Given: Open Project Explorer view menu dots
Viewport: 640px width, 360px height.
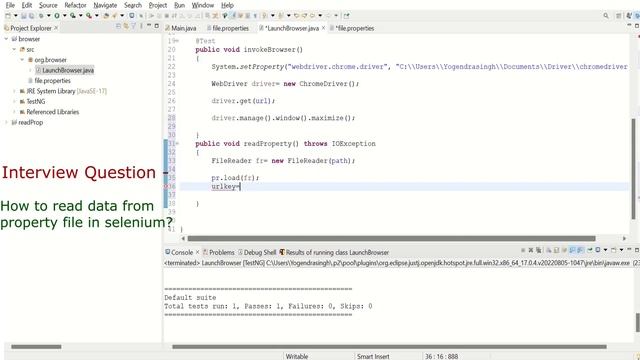Looking at the screenshot, I should pos(141,26).
